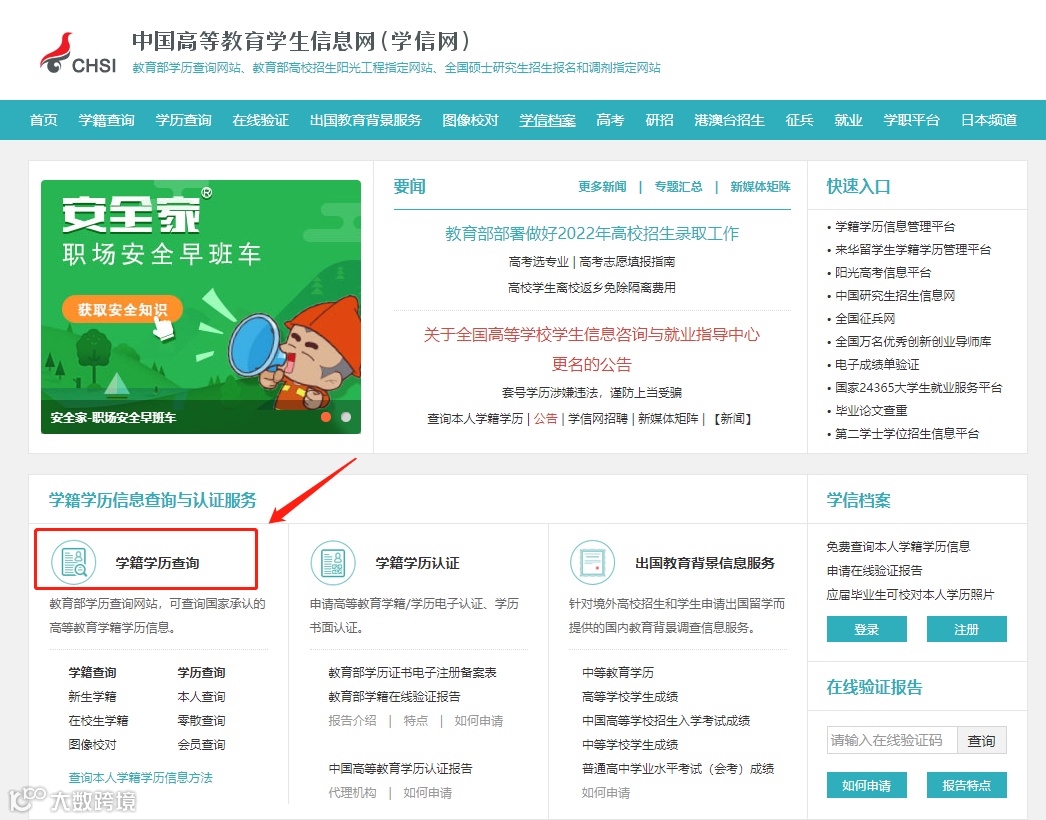Open 高校学生离校返乡免除隔离费用 link
The width and height of the screenshot is (1046, 820).
click(592, 288)
